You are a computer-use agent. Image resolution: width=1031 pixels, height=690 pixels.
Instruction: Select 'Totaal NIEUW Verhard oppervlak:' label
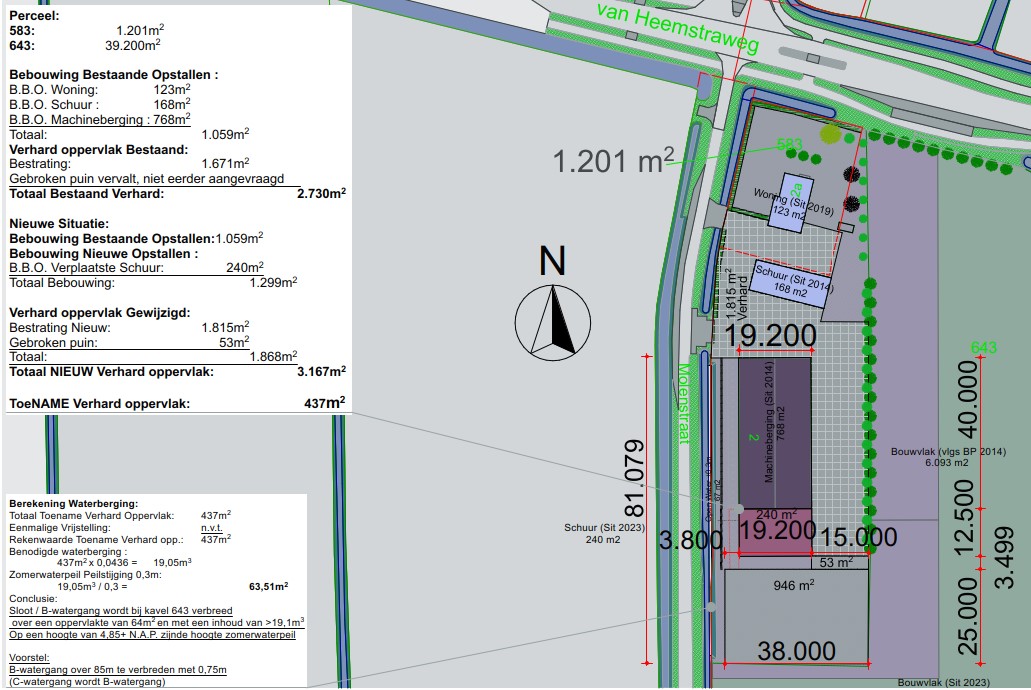112,372
